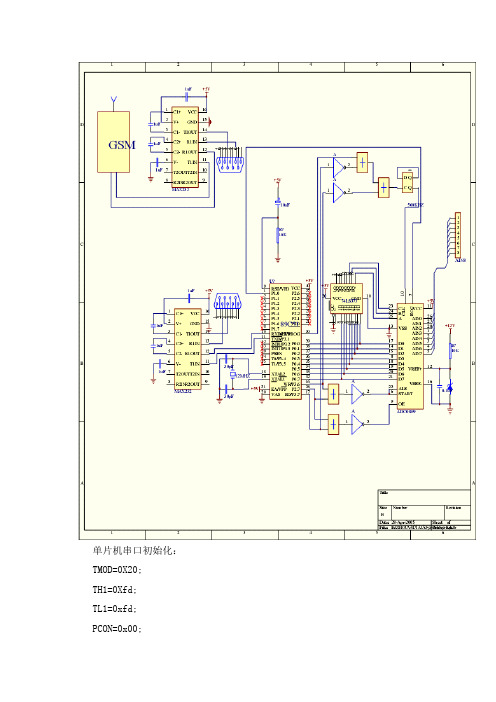
Task: Click the central microcontroller chip
Action: tap(286, 342)
